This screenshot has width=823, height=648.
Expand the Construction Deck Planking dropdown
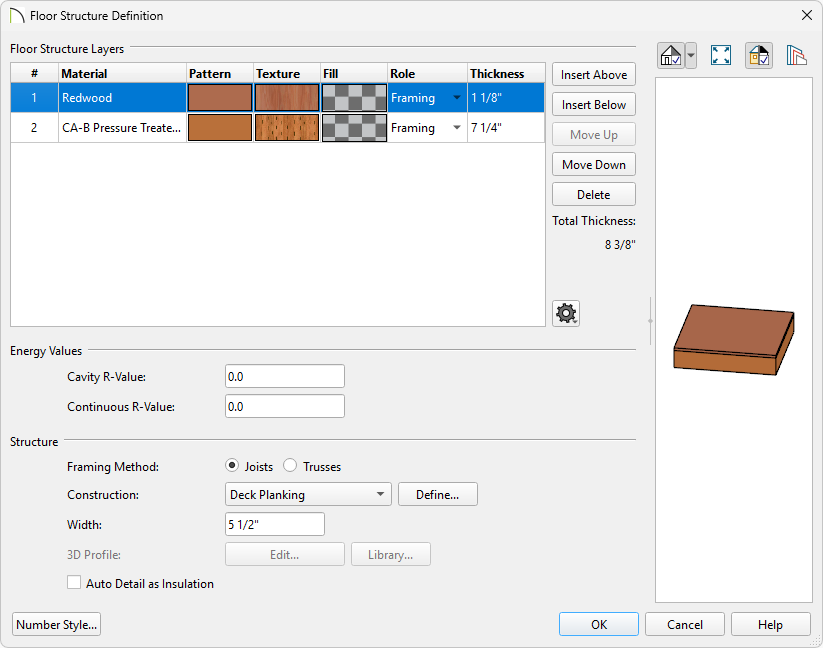[308, 494]
